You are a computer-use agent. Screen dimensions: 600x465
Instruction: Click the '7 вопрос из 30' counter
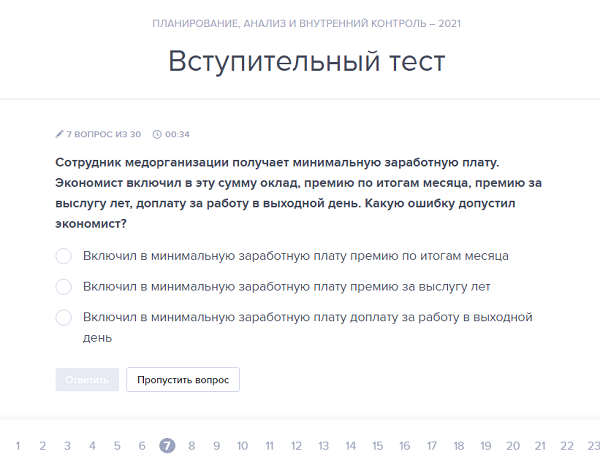(104, 134)
